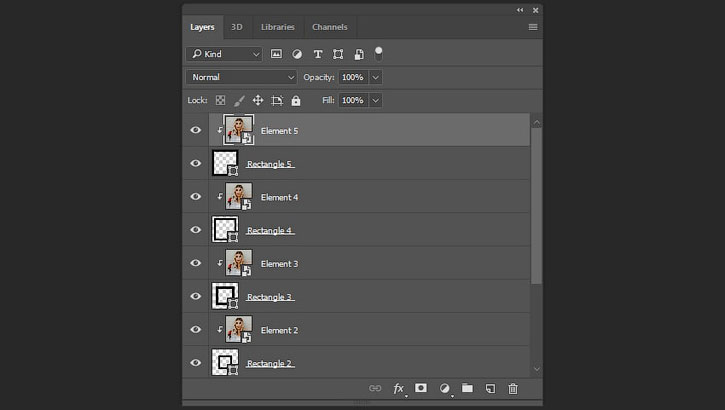Click the layers list scroll down arrow

tap(536, 369)
